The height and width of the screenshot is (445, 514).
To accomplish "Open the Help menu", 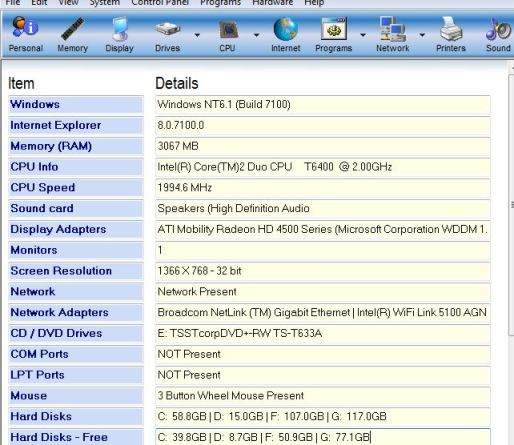I will 314,3.
